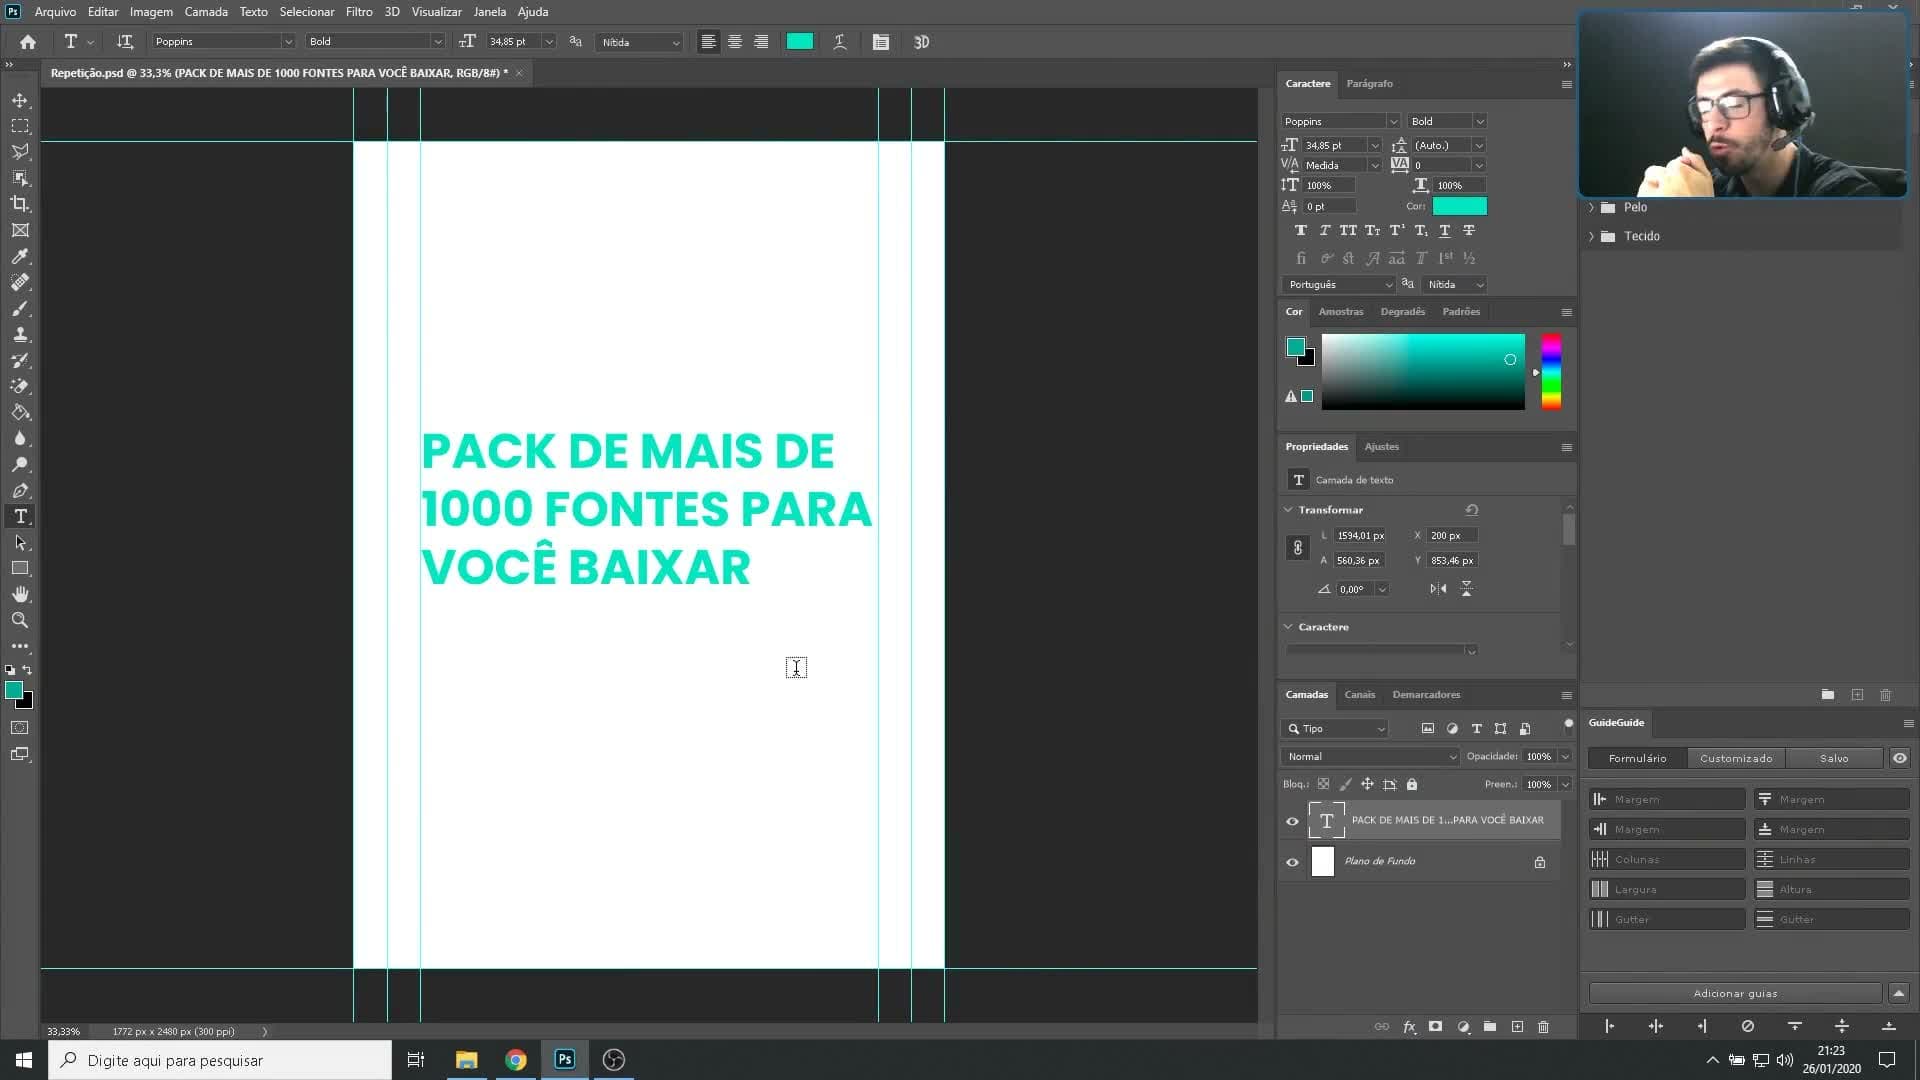This screenshot has height=1080, width=1920.
Task: Select the Move tool
Action: click(x=20, y=100)
